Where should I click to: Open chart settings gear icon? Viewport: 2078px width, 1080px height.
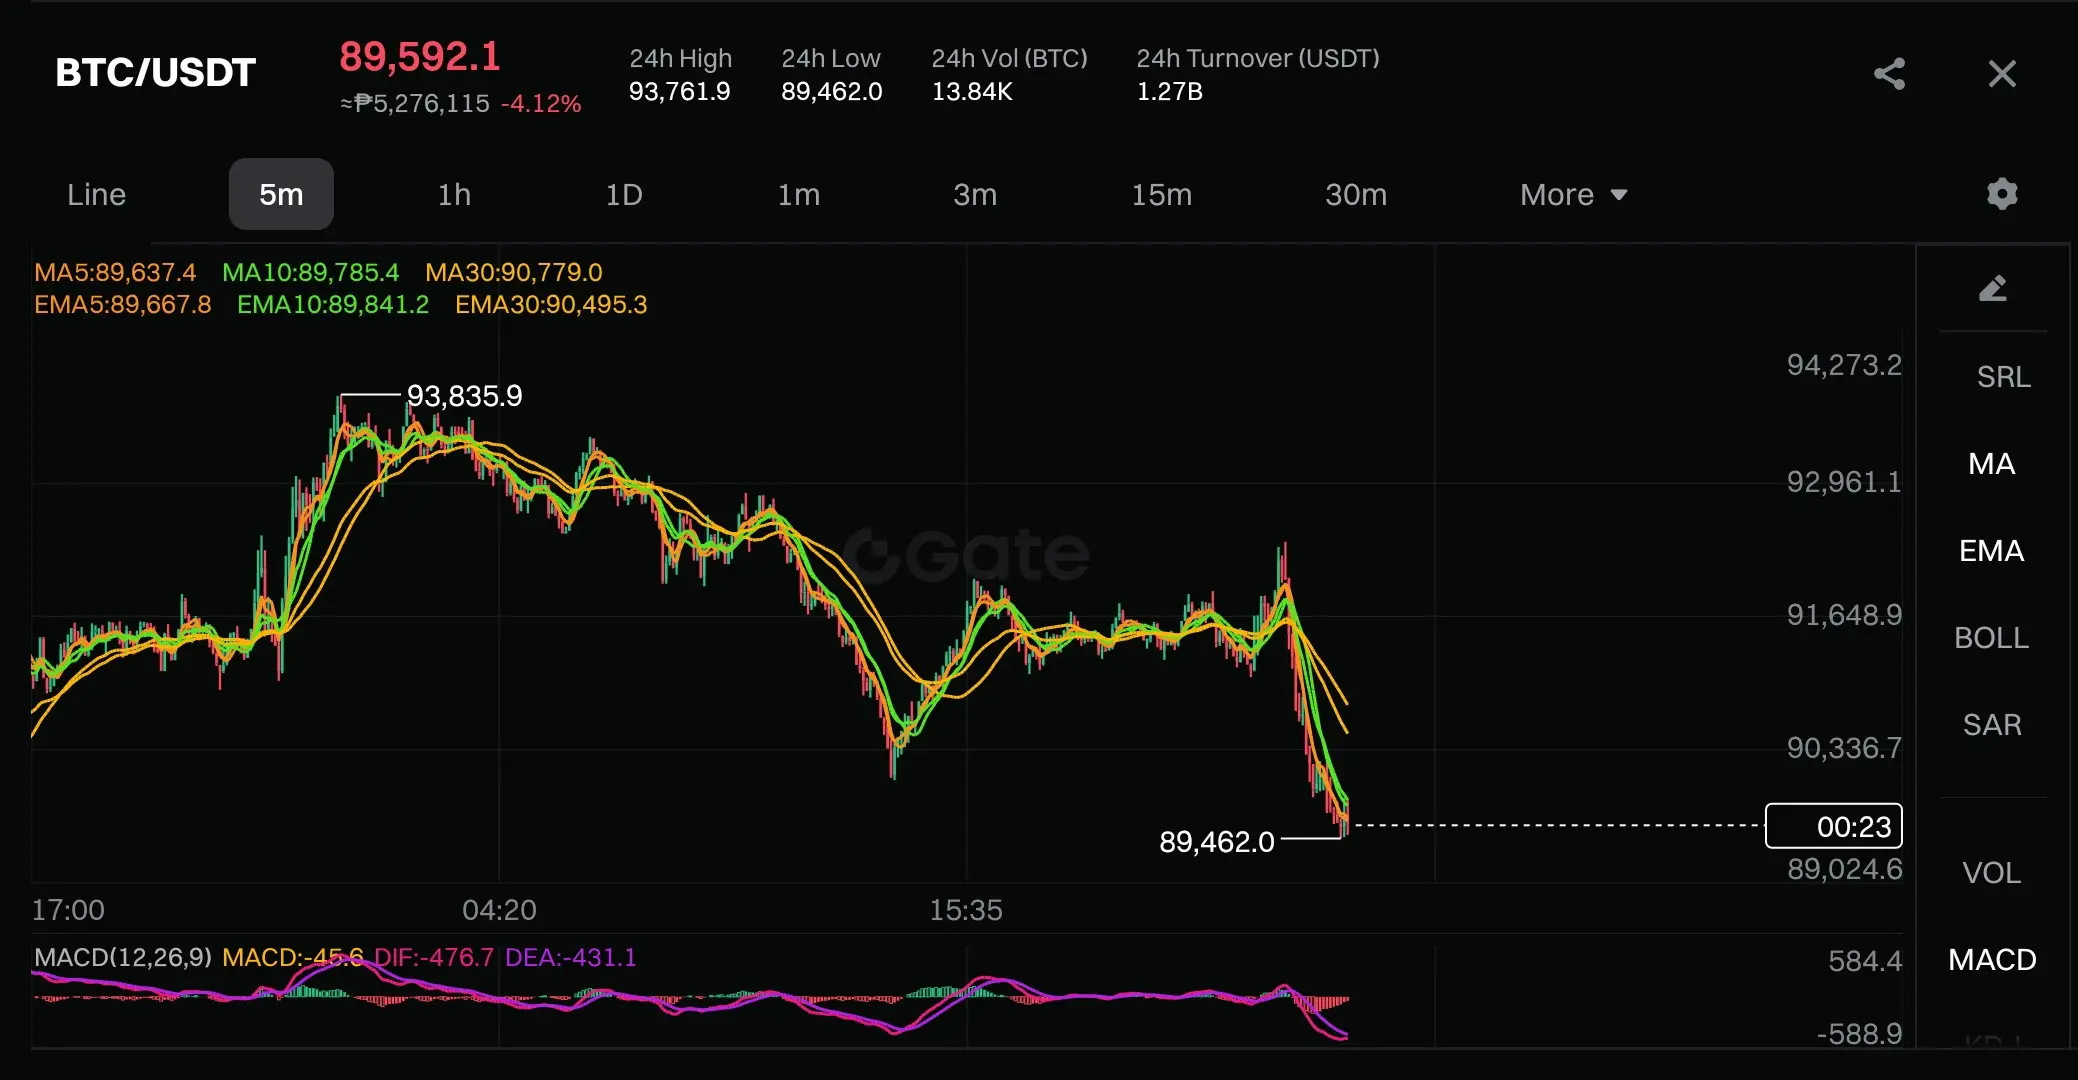tap(2002, 194)
